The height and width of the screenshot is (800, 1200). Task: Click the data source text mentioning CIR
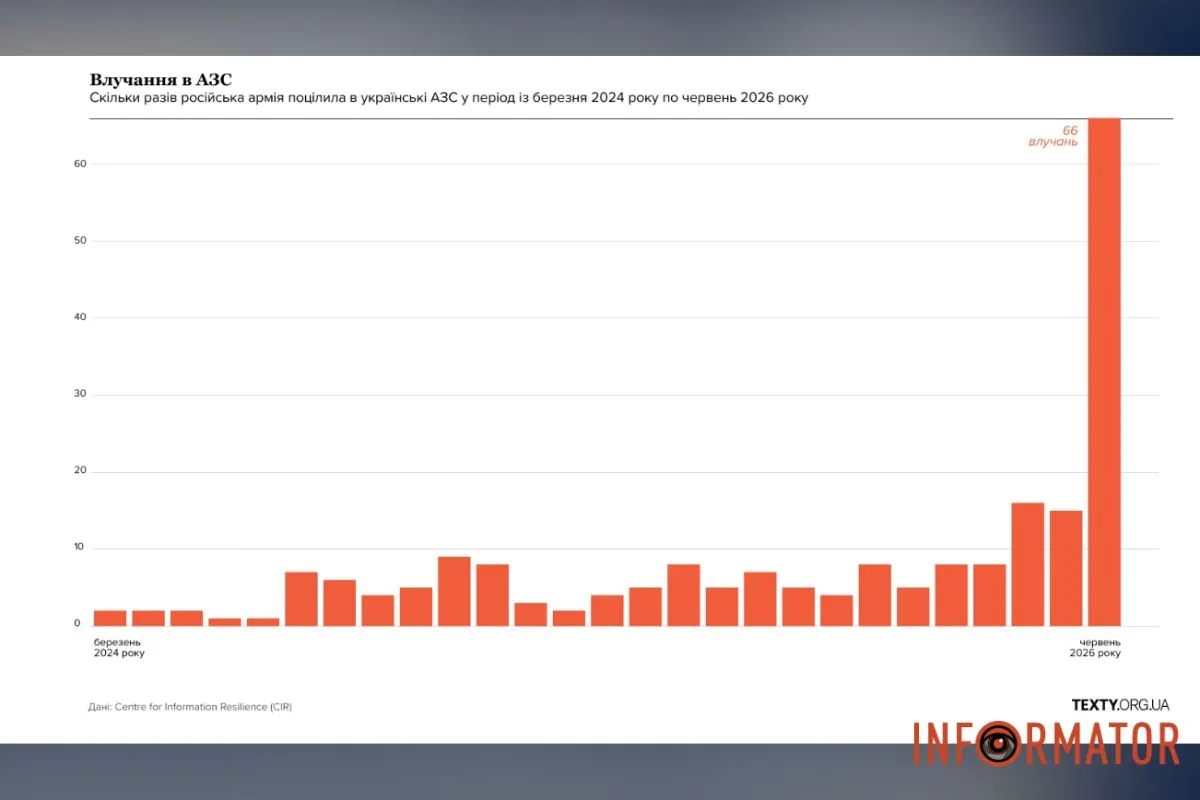pyautogui.click(x=190, y=707)
